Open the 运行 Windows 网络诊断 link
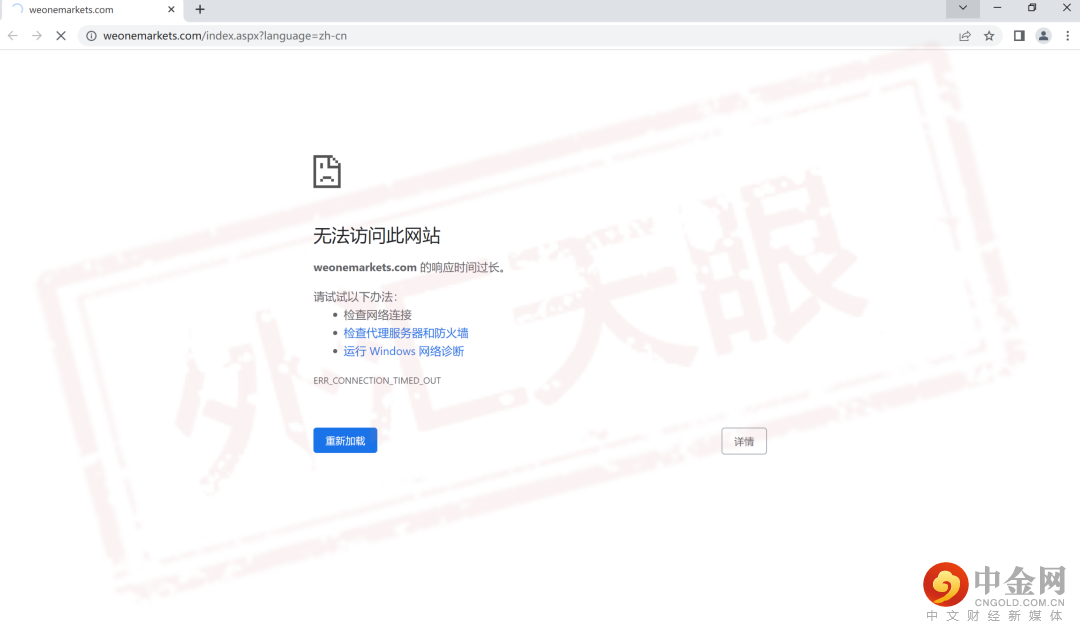This screenshot has height=634, width=1080. click(x=403, y=350)
